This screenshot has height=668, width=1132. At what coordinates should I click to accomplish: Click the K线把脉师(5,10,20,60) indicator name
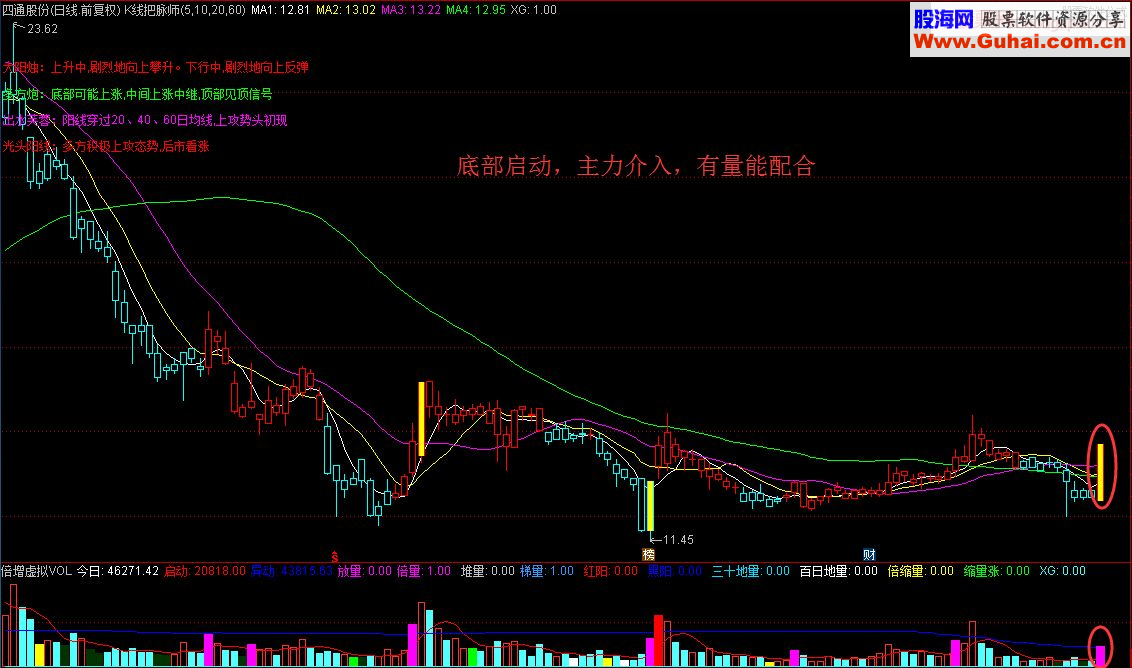[x=185, y=10]
